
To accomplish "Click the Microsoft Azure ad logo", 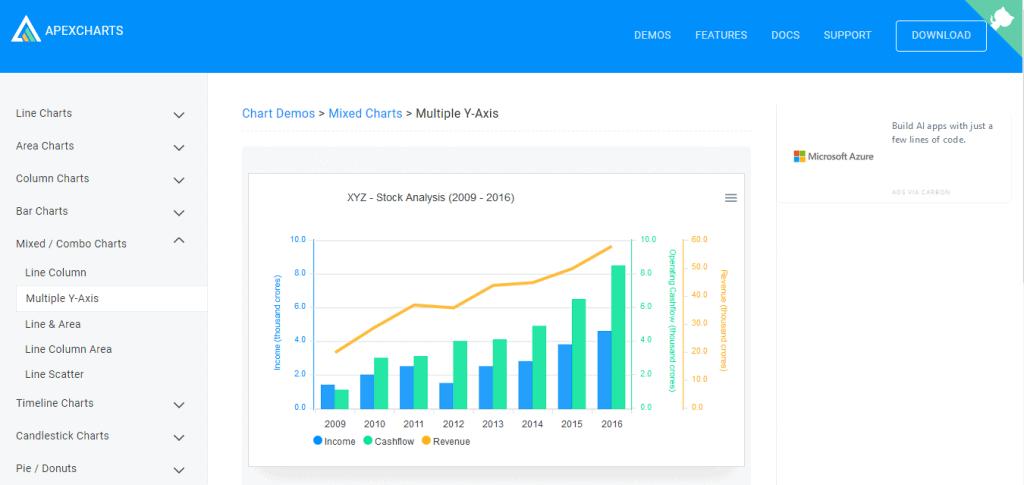I will pyautogui.click(x=833, y=157).
